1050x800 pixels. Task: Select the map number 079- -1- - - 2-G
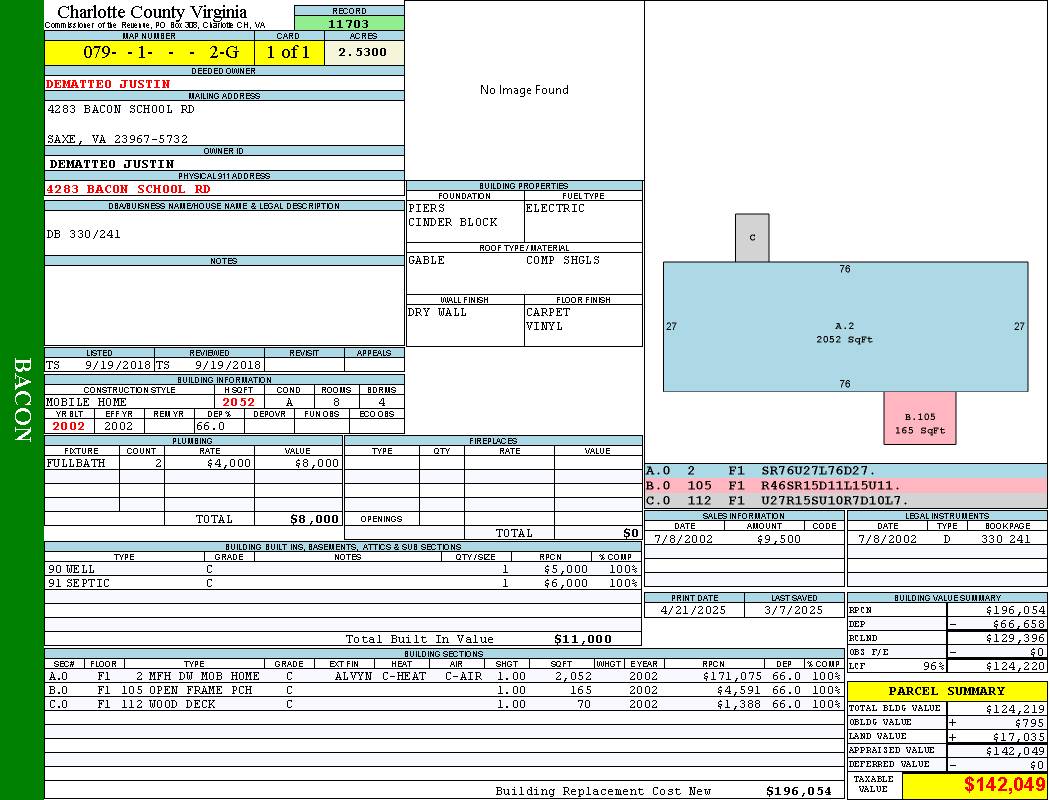coord(161,52)
